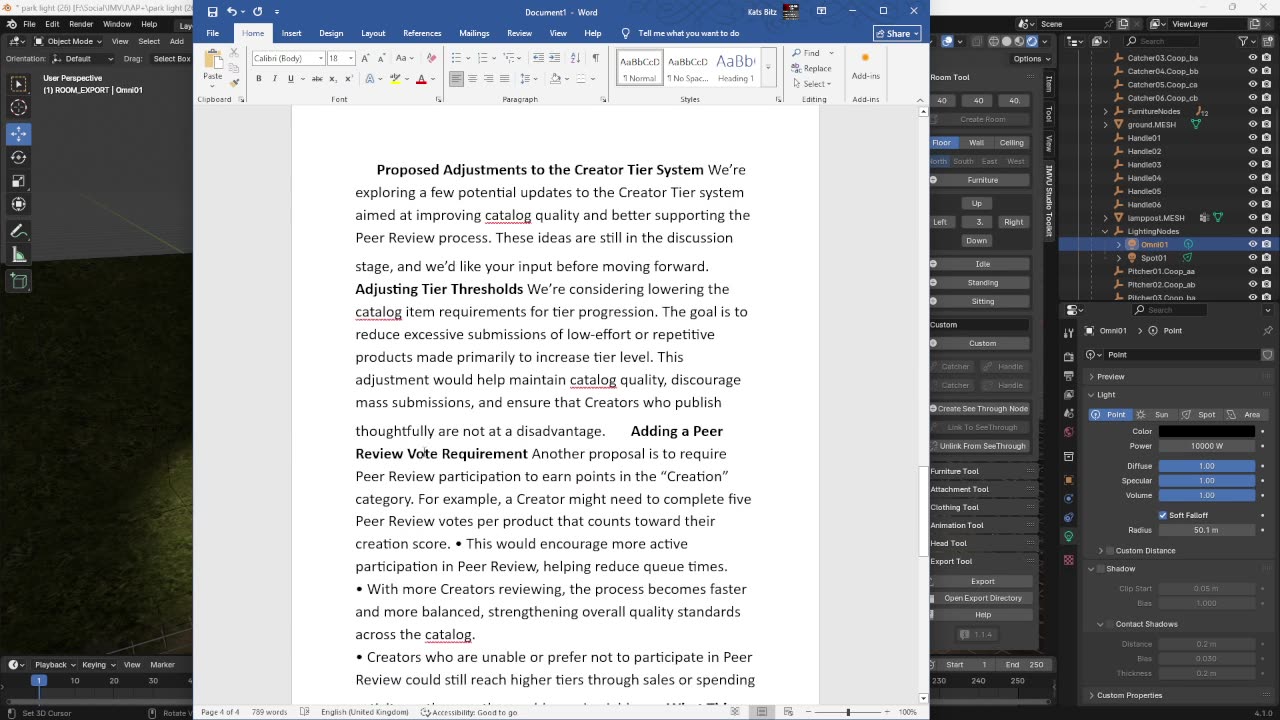Select the Blender Move tool

click(x=19, y=133)
